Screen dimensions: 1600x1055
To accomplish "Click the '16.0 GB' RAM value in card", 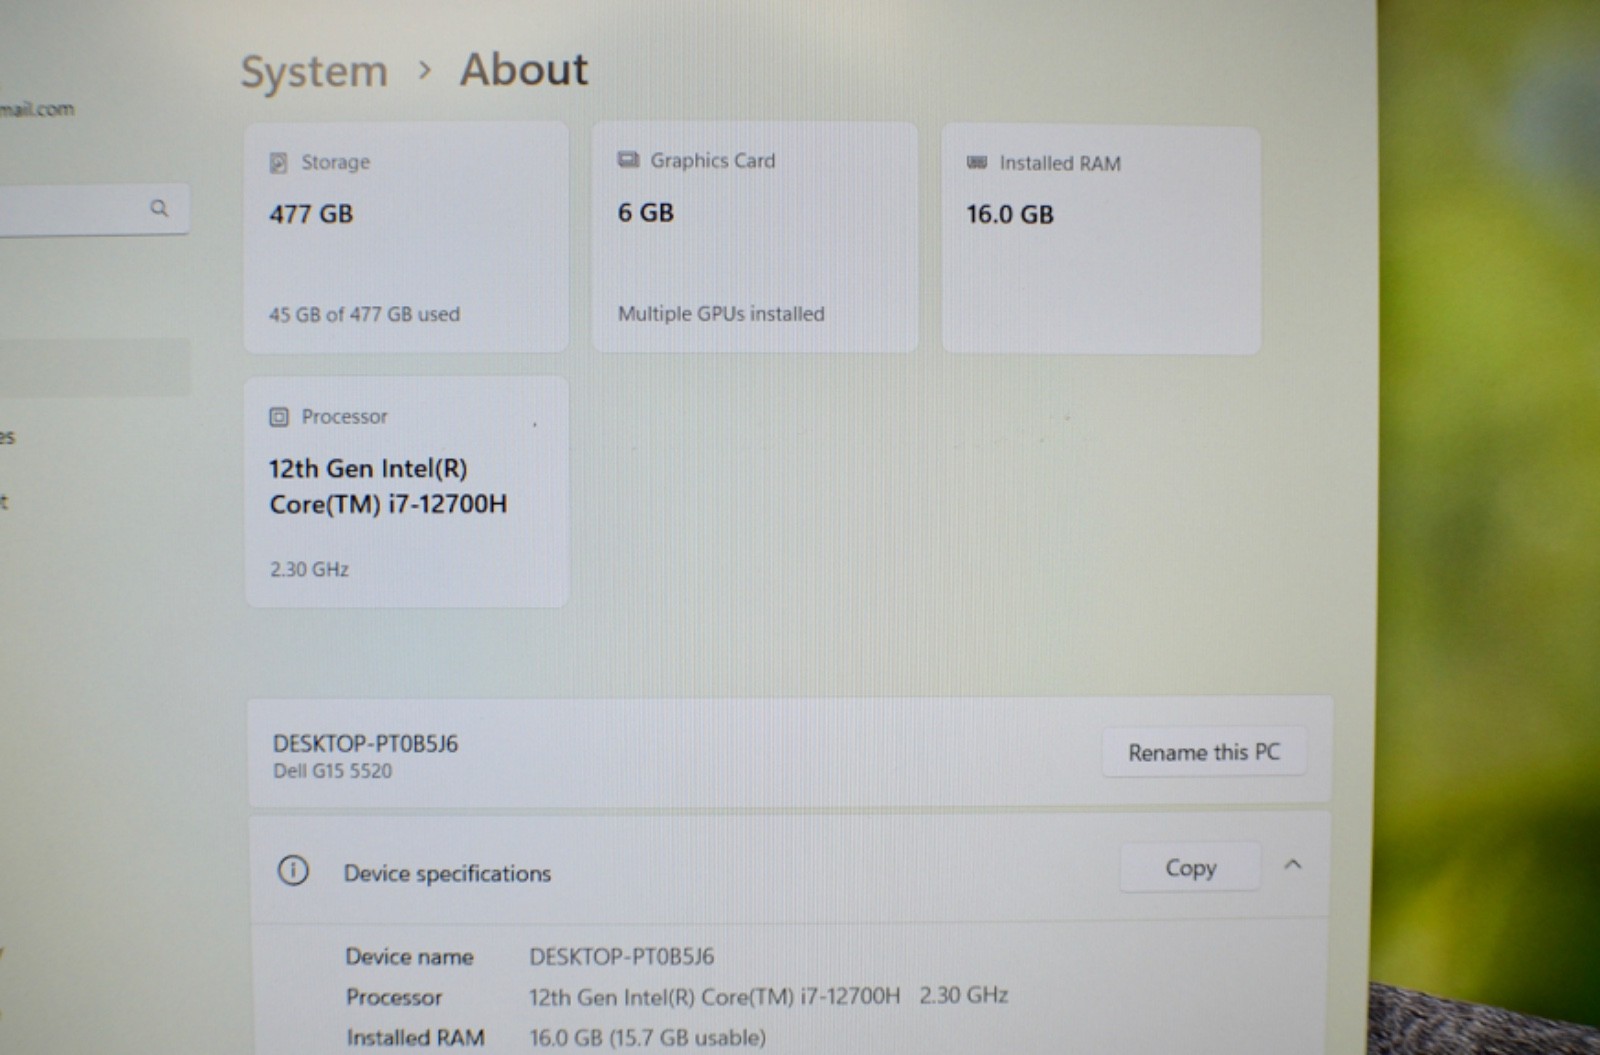I will pos(1010,215).
